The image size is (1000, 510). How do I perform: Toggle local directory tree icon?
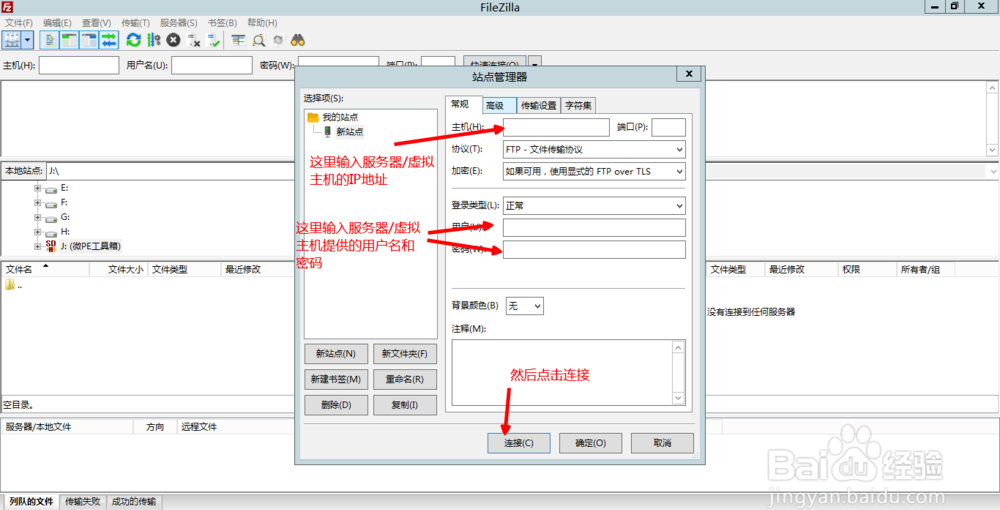tap(69, 40)
